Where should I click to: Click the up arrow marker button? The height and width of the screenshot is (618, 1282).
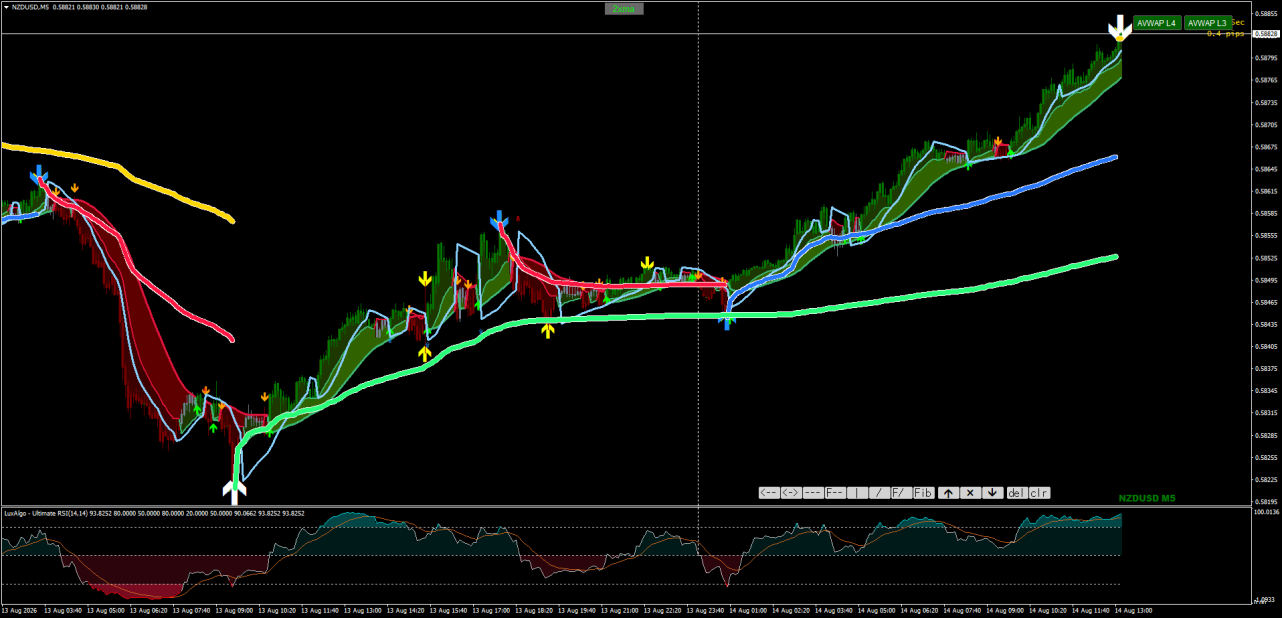pos(948,492)
